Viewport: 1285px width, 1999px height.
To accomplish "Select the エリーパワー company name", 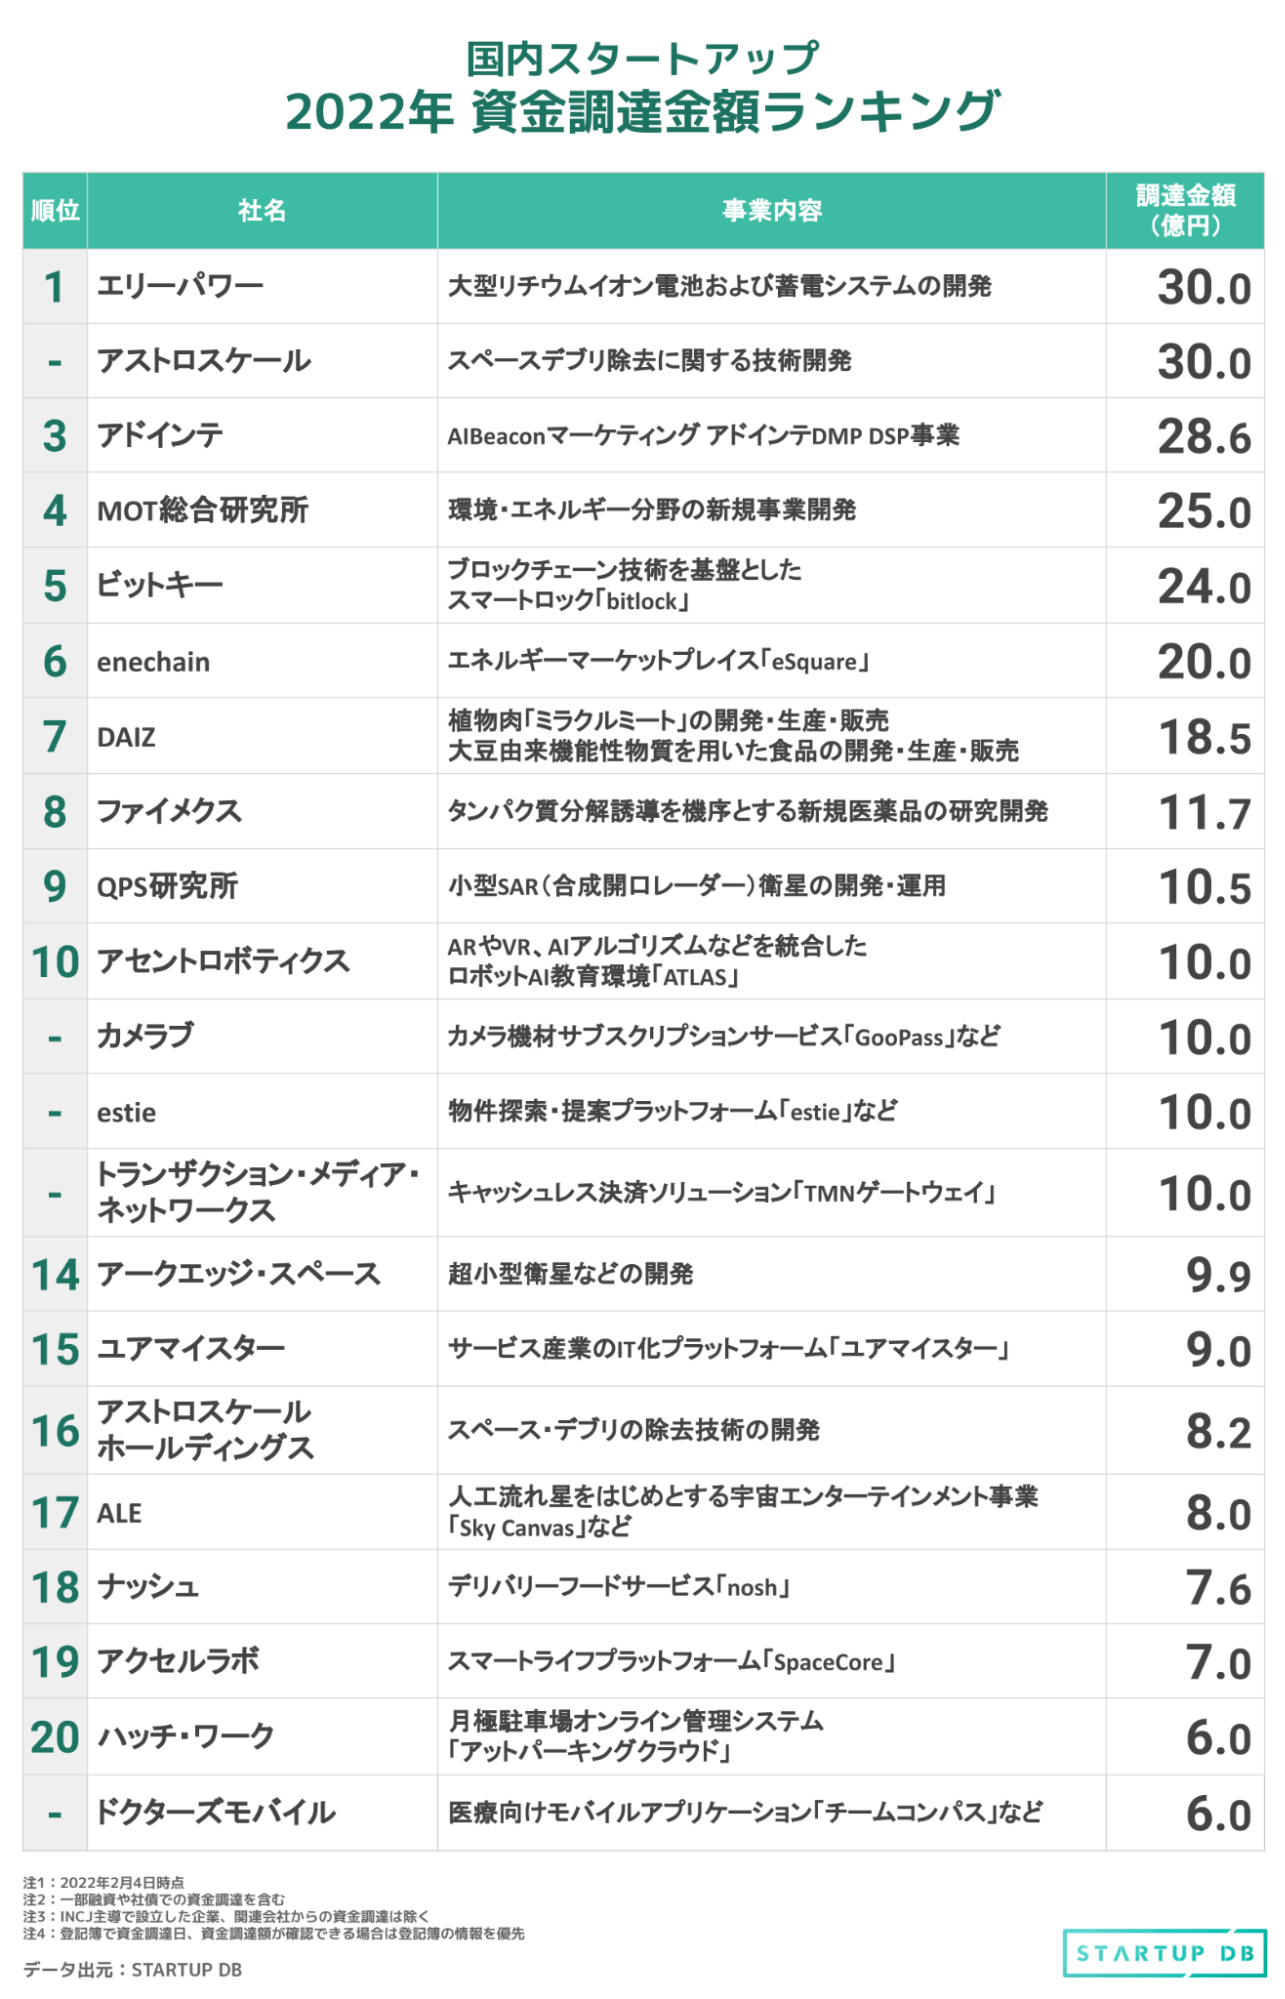I will tap(180, 286).
